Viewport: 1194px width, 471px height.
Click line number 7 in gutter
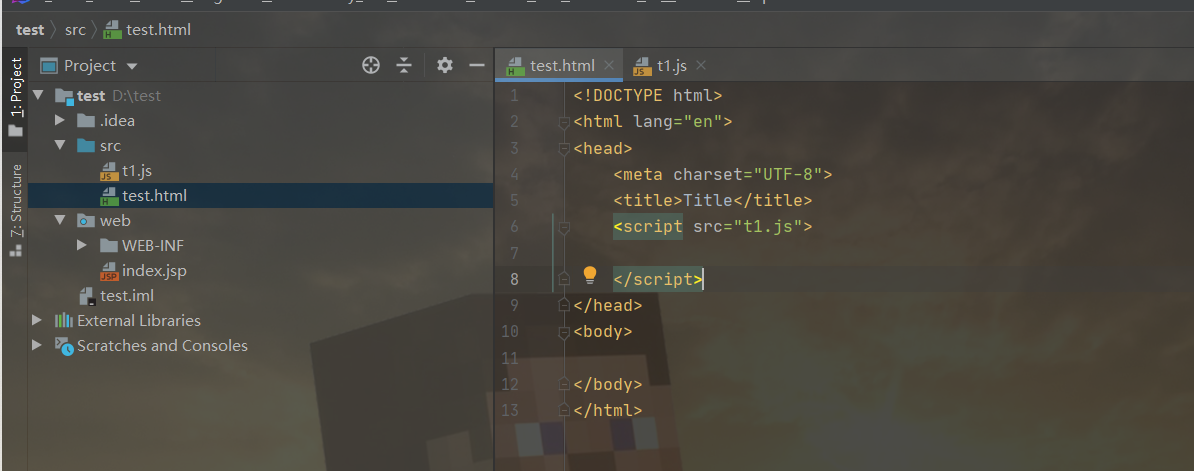(515, 253)
